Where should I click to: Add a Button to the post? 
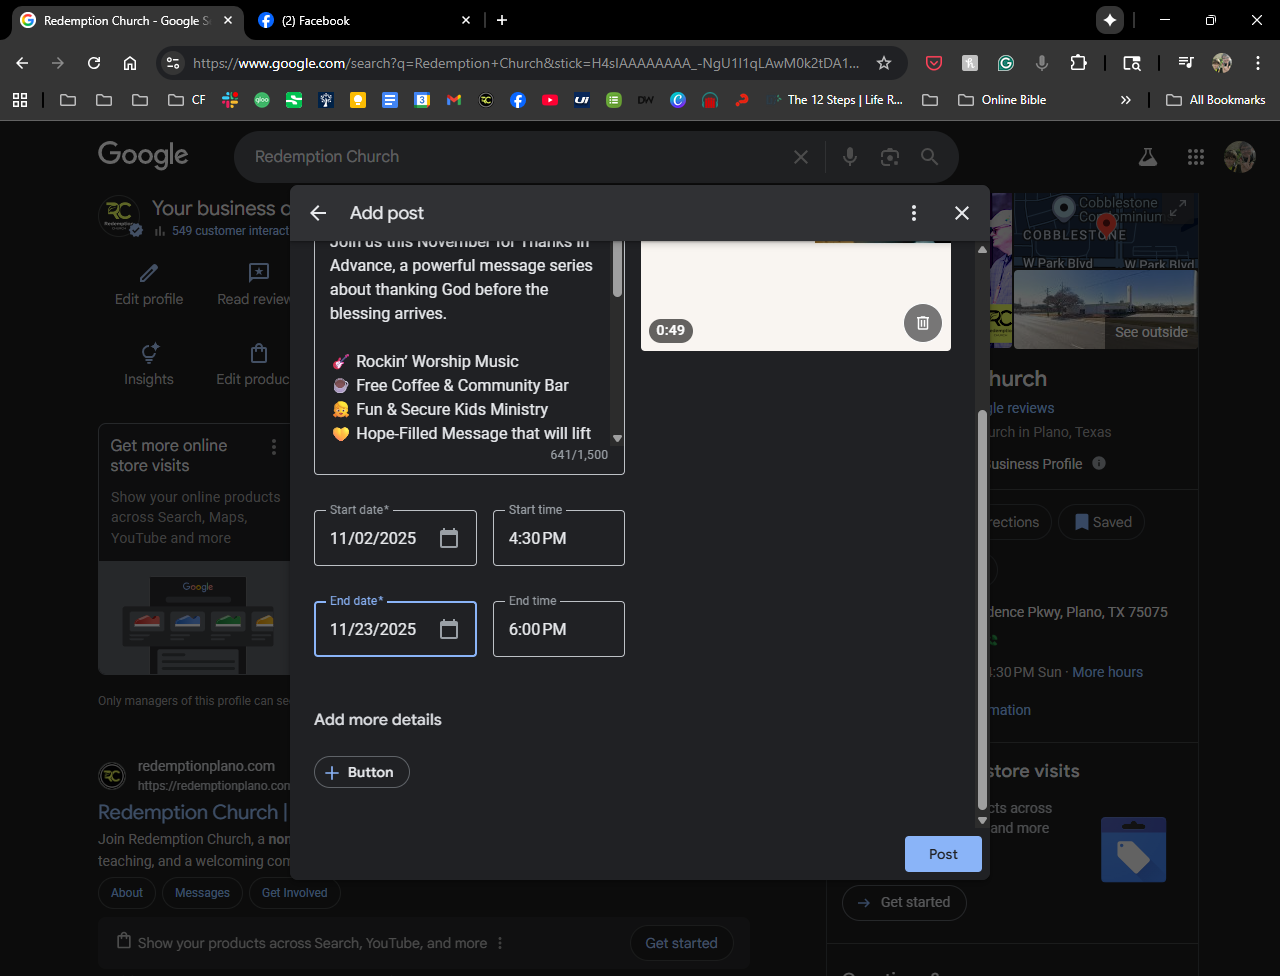361,772
